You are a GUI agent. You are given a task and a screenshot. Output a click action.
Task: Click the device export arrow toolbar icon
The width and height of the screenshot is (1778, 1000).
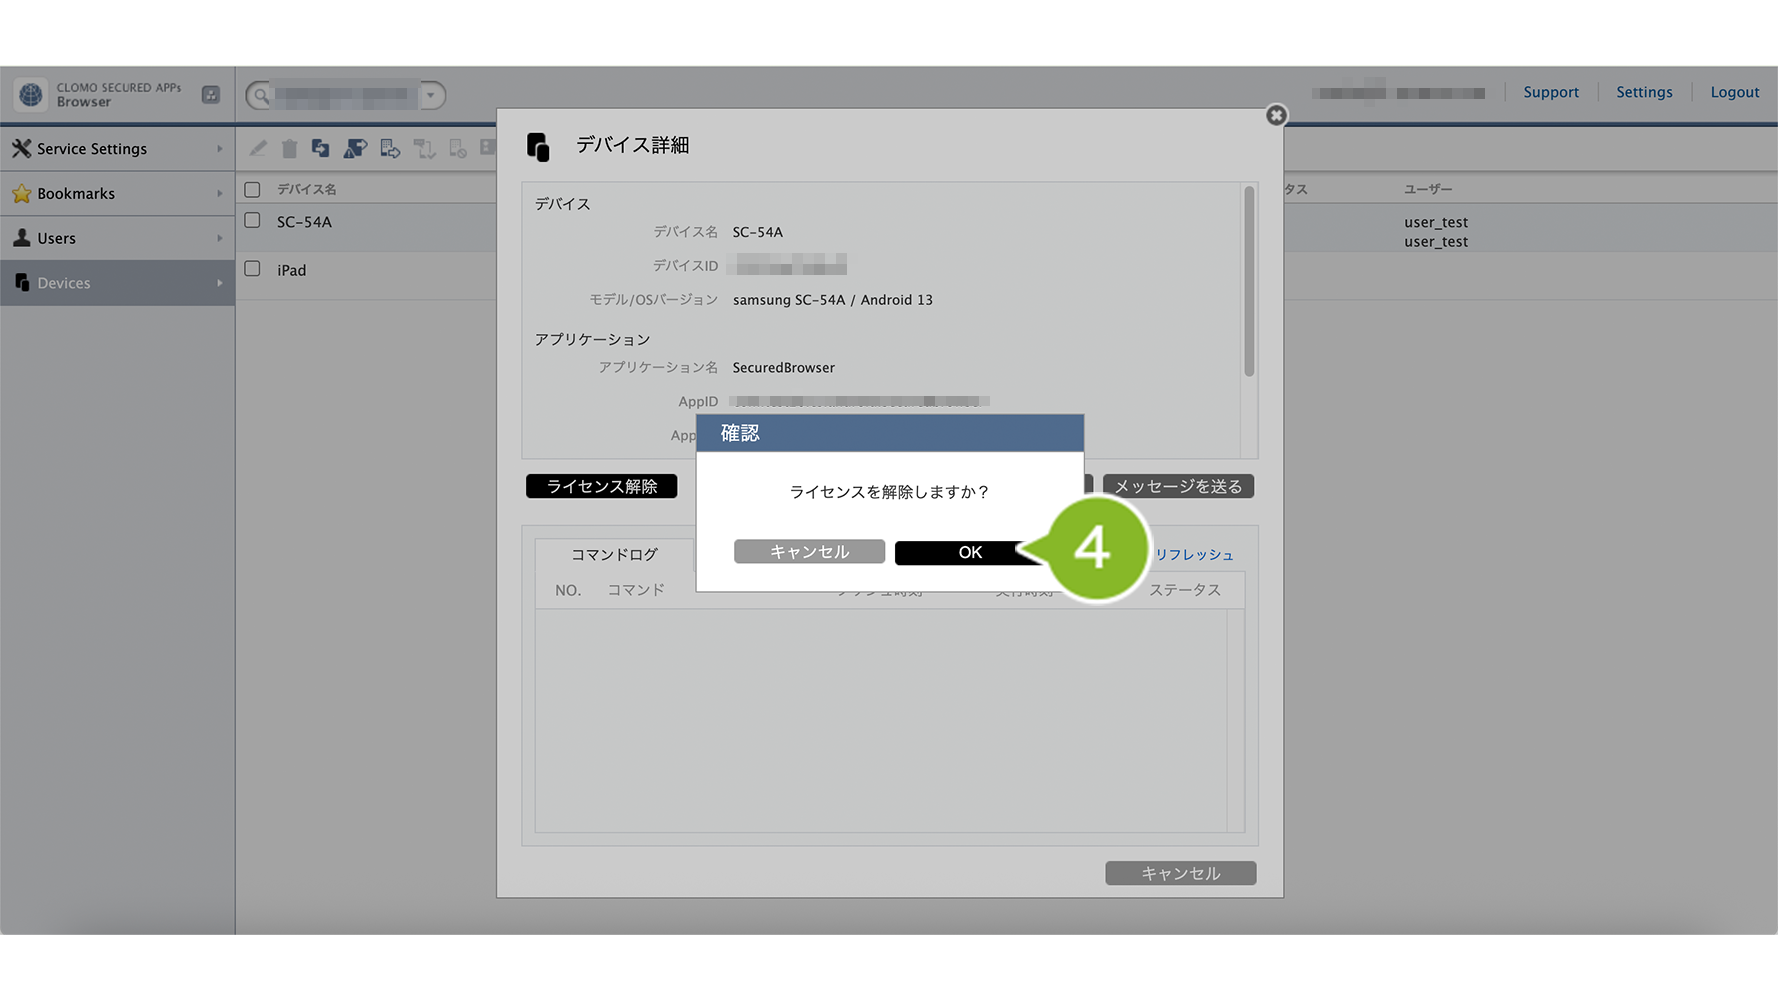pos(390,149)
